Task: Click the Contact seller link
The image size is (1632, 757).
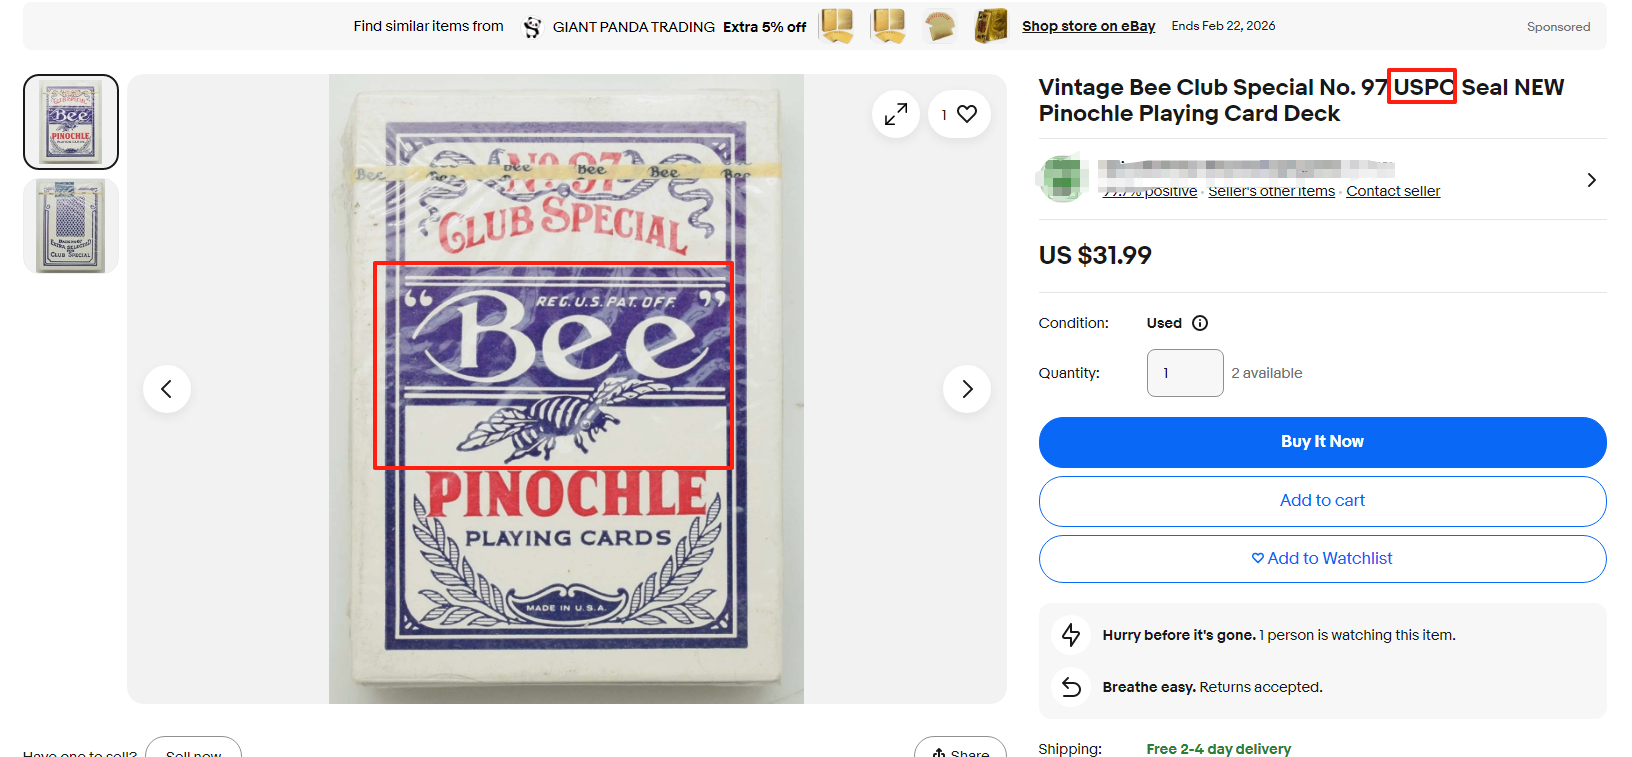Action: (x=1393, y=191)
